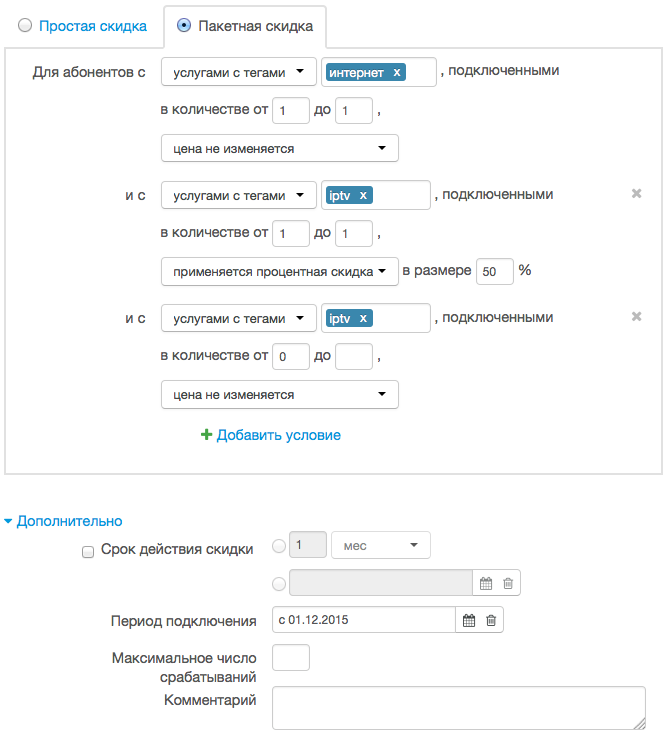Remove the iptv tag in second condition

pyautogui.click(x=363, y=195)
